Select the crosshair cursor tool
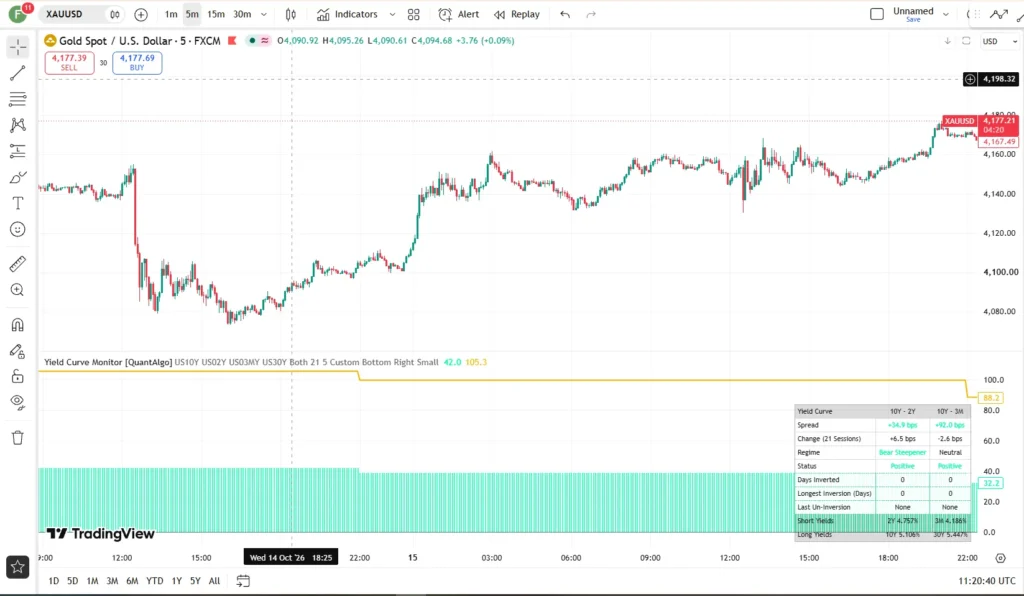Viewport: 1024px width, 596px height. pyautogui.click(x=18, y=46)
